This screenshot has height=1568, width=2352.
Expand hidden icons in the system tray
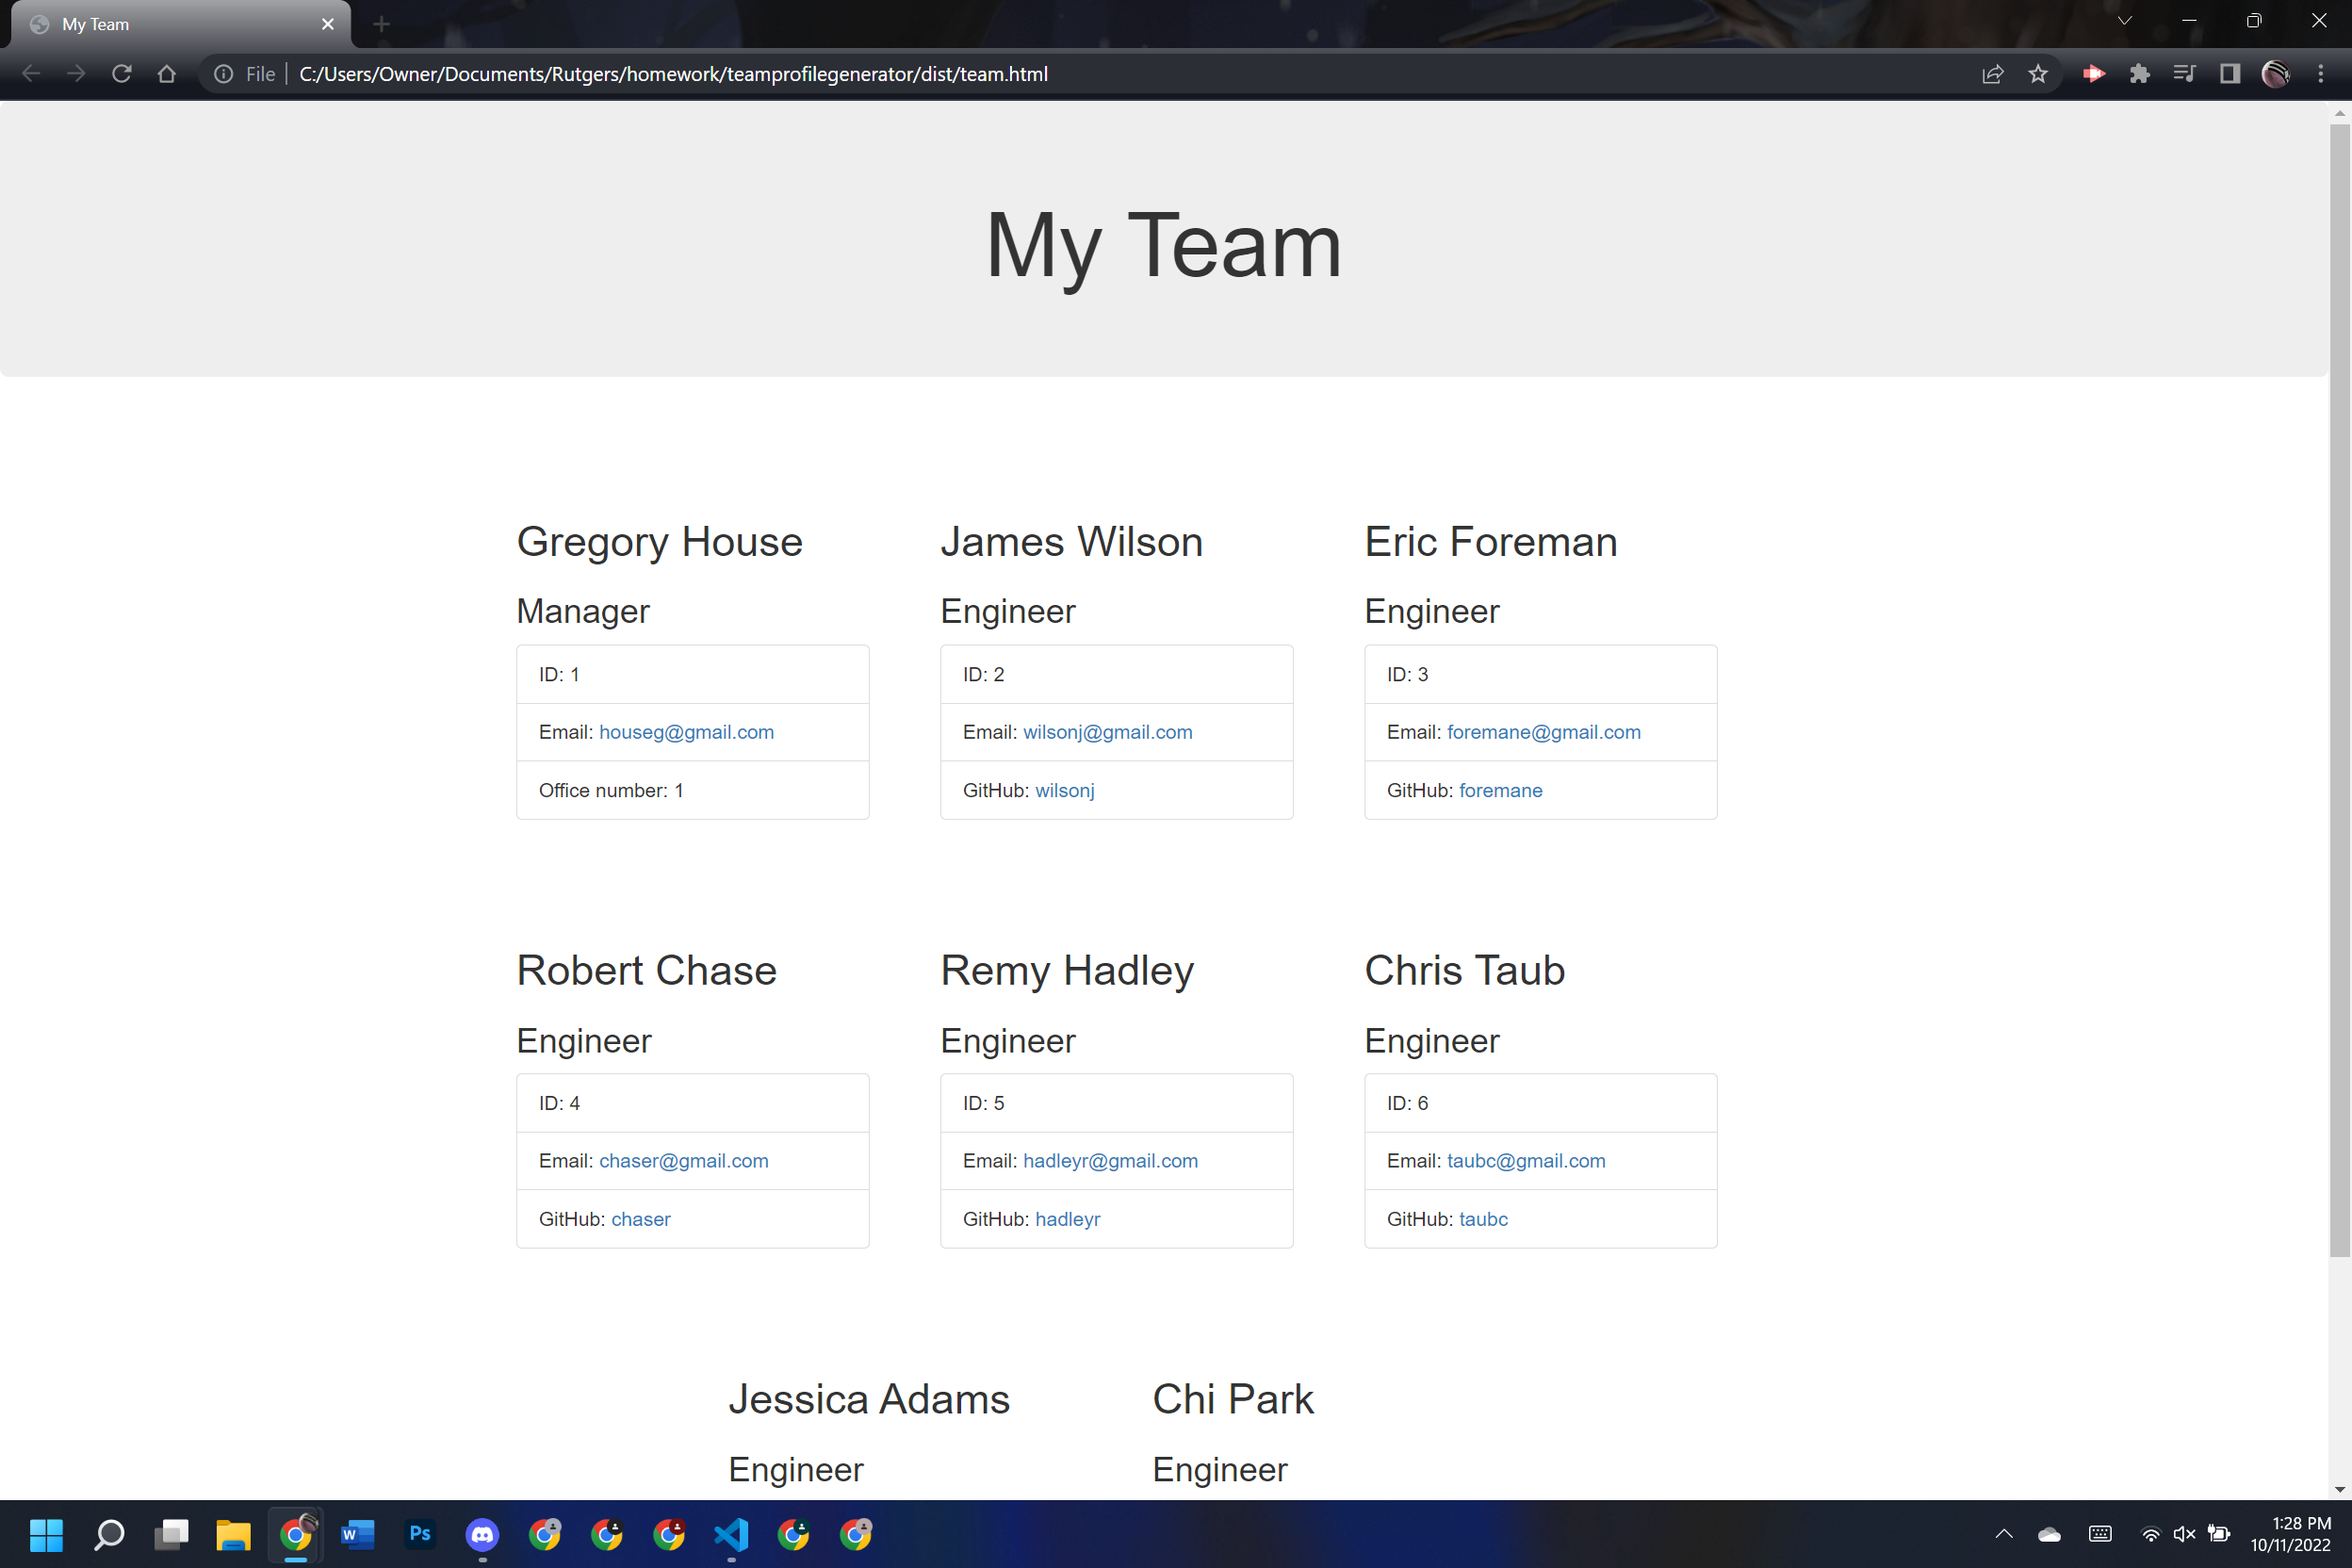click(2004, 1534)
